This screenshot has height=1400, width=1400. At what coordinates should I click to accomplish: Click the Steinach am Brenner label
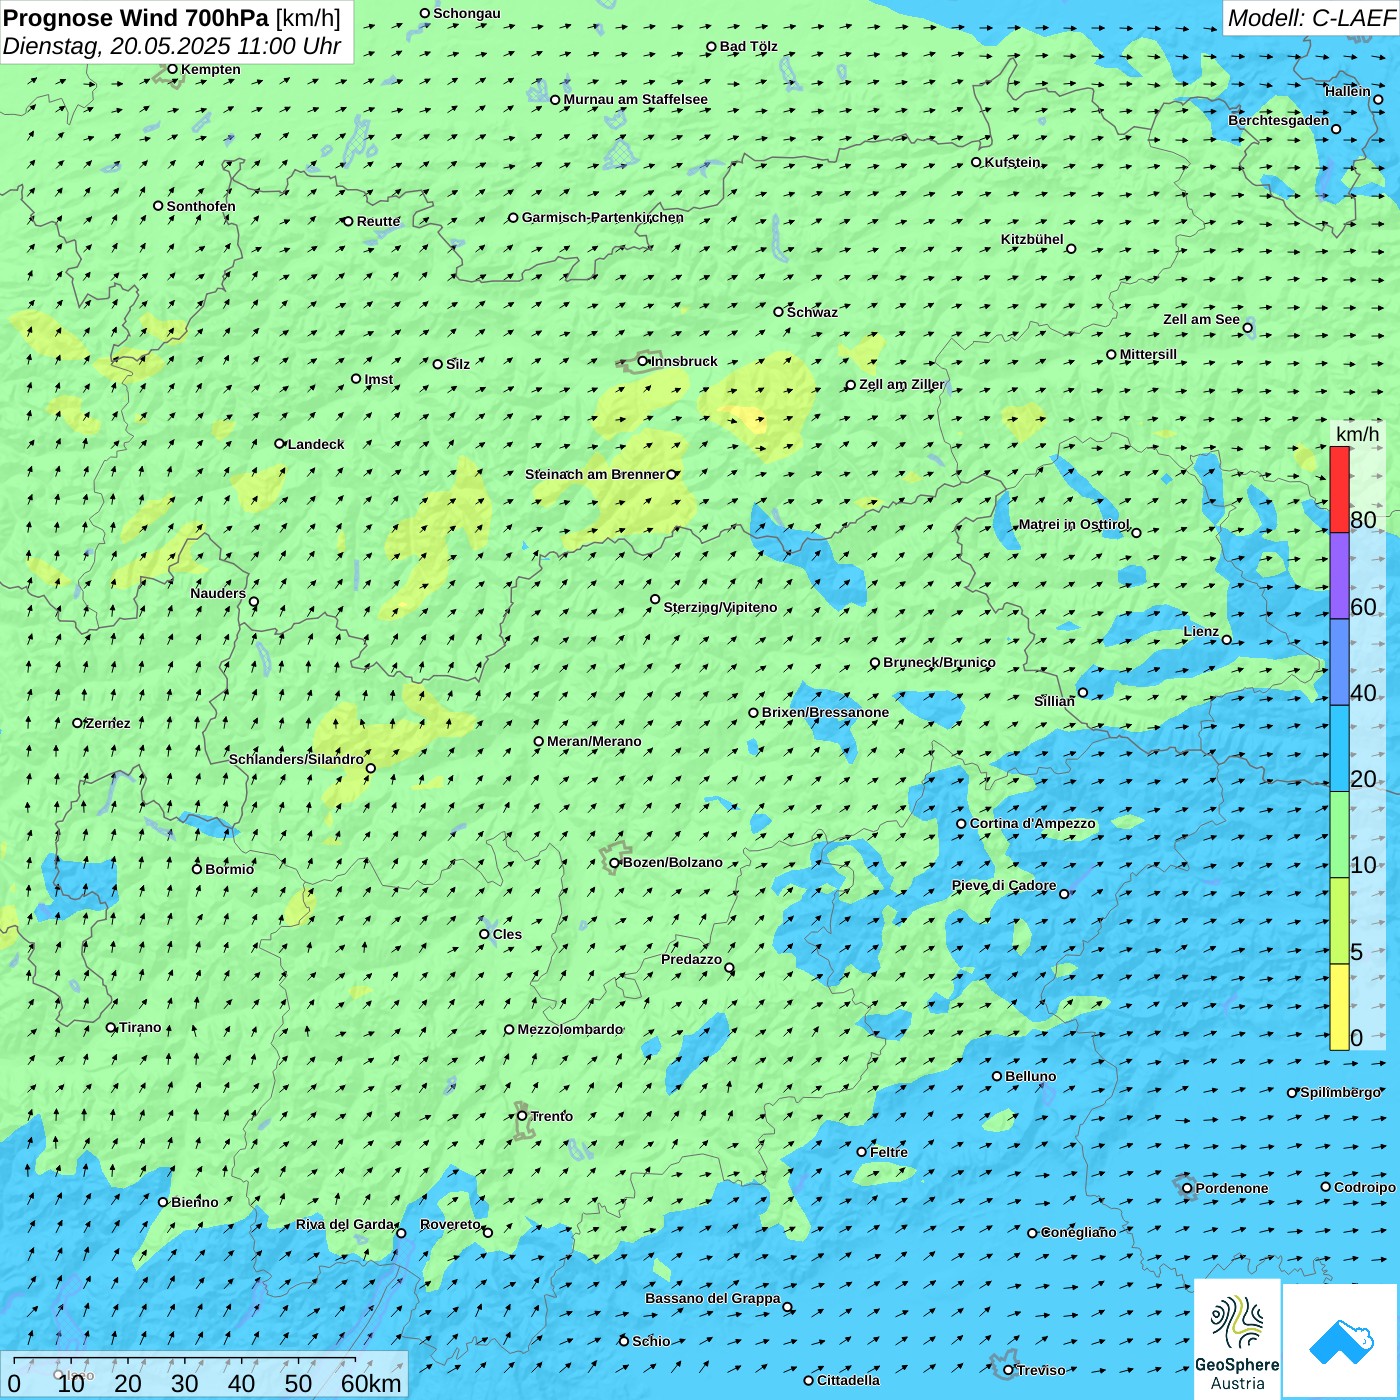pyautogui.click(x=594, y=474)
